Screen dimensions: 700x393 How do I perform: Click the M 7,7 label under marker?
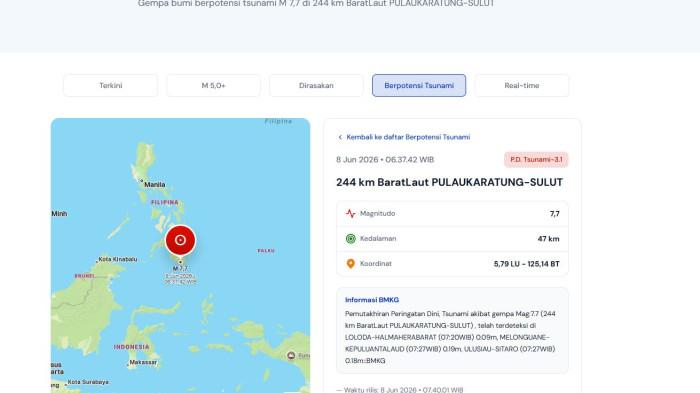point(180,268)
